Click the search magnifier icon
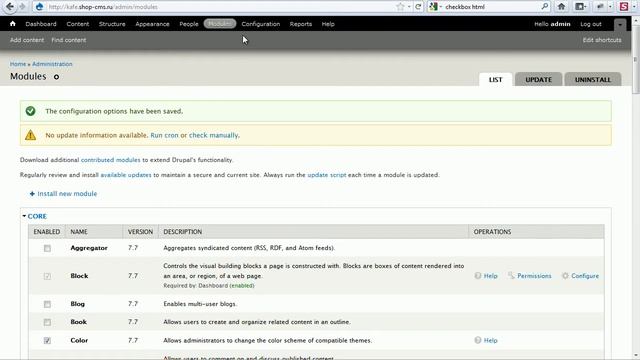Image resolution: width=640 pixels, height=360 pixels. [x=545, y=7]
